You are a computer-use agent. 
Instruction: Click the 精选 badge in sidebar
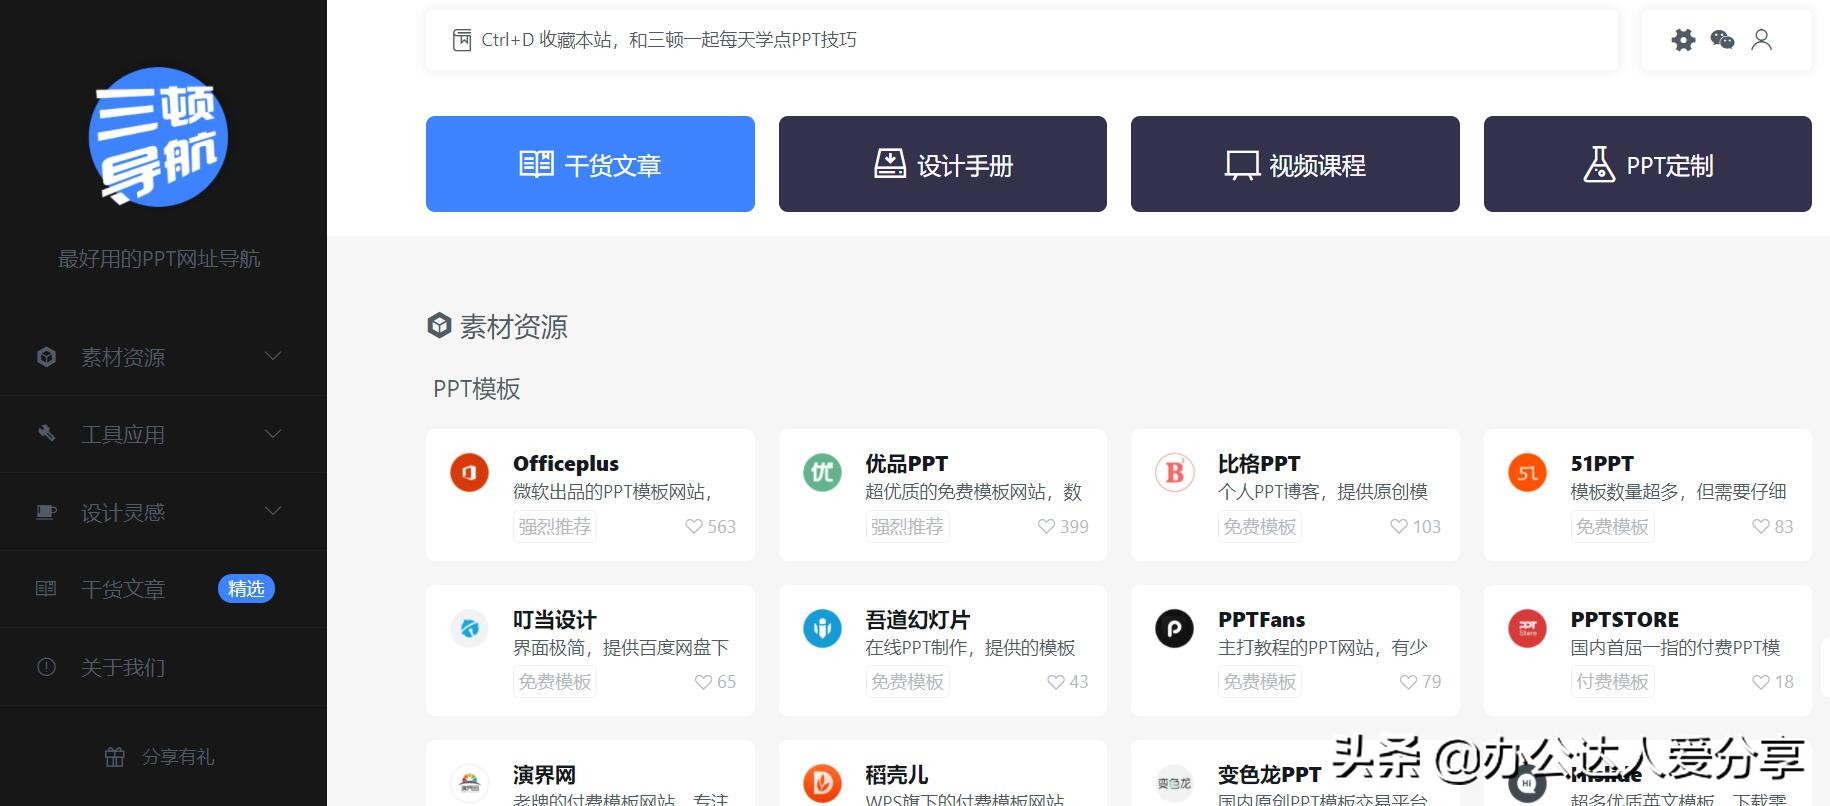pyautogui.click(x=246, y=589)
